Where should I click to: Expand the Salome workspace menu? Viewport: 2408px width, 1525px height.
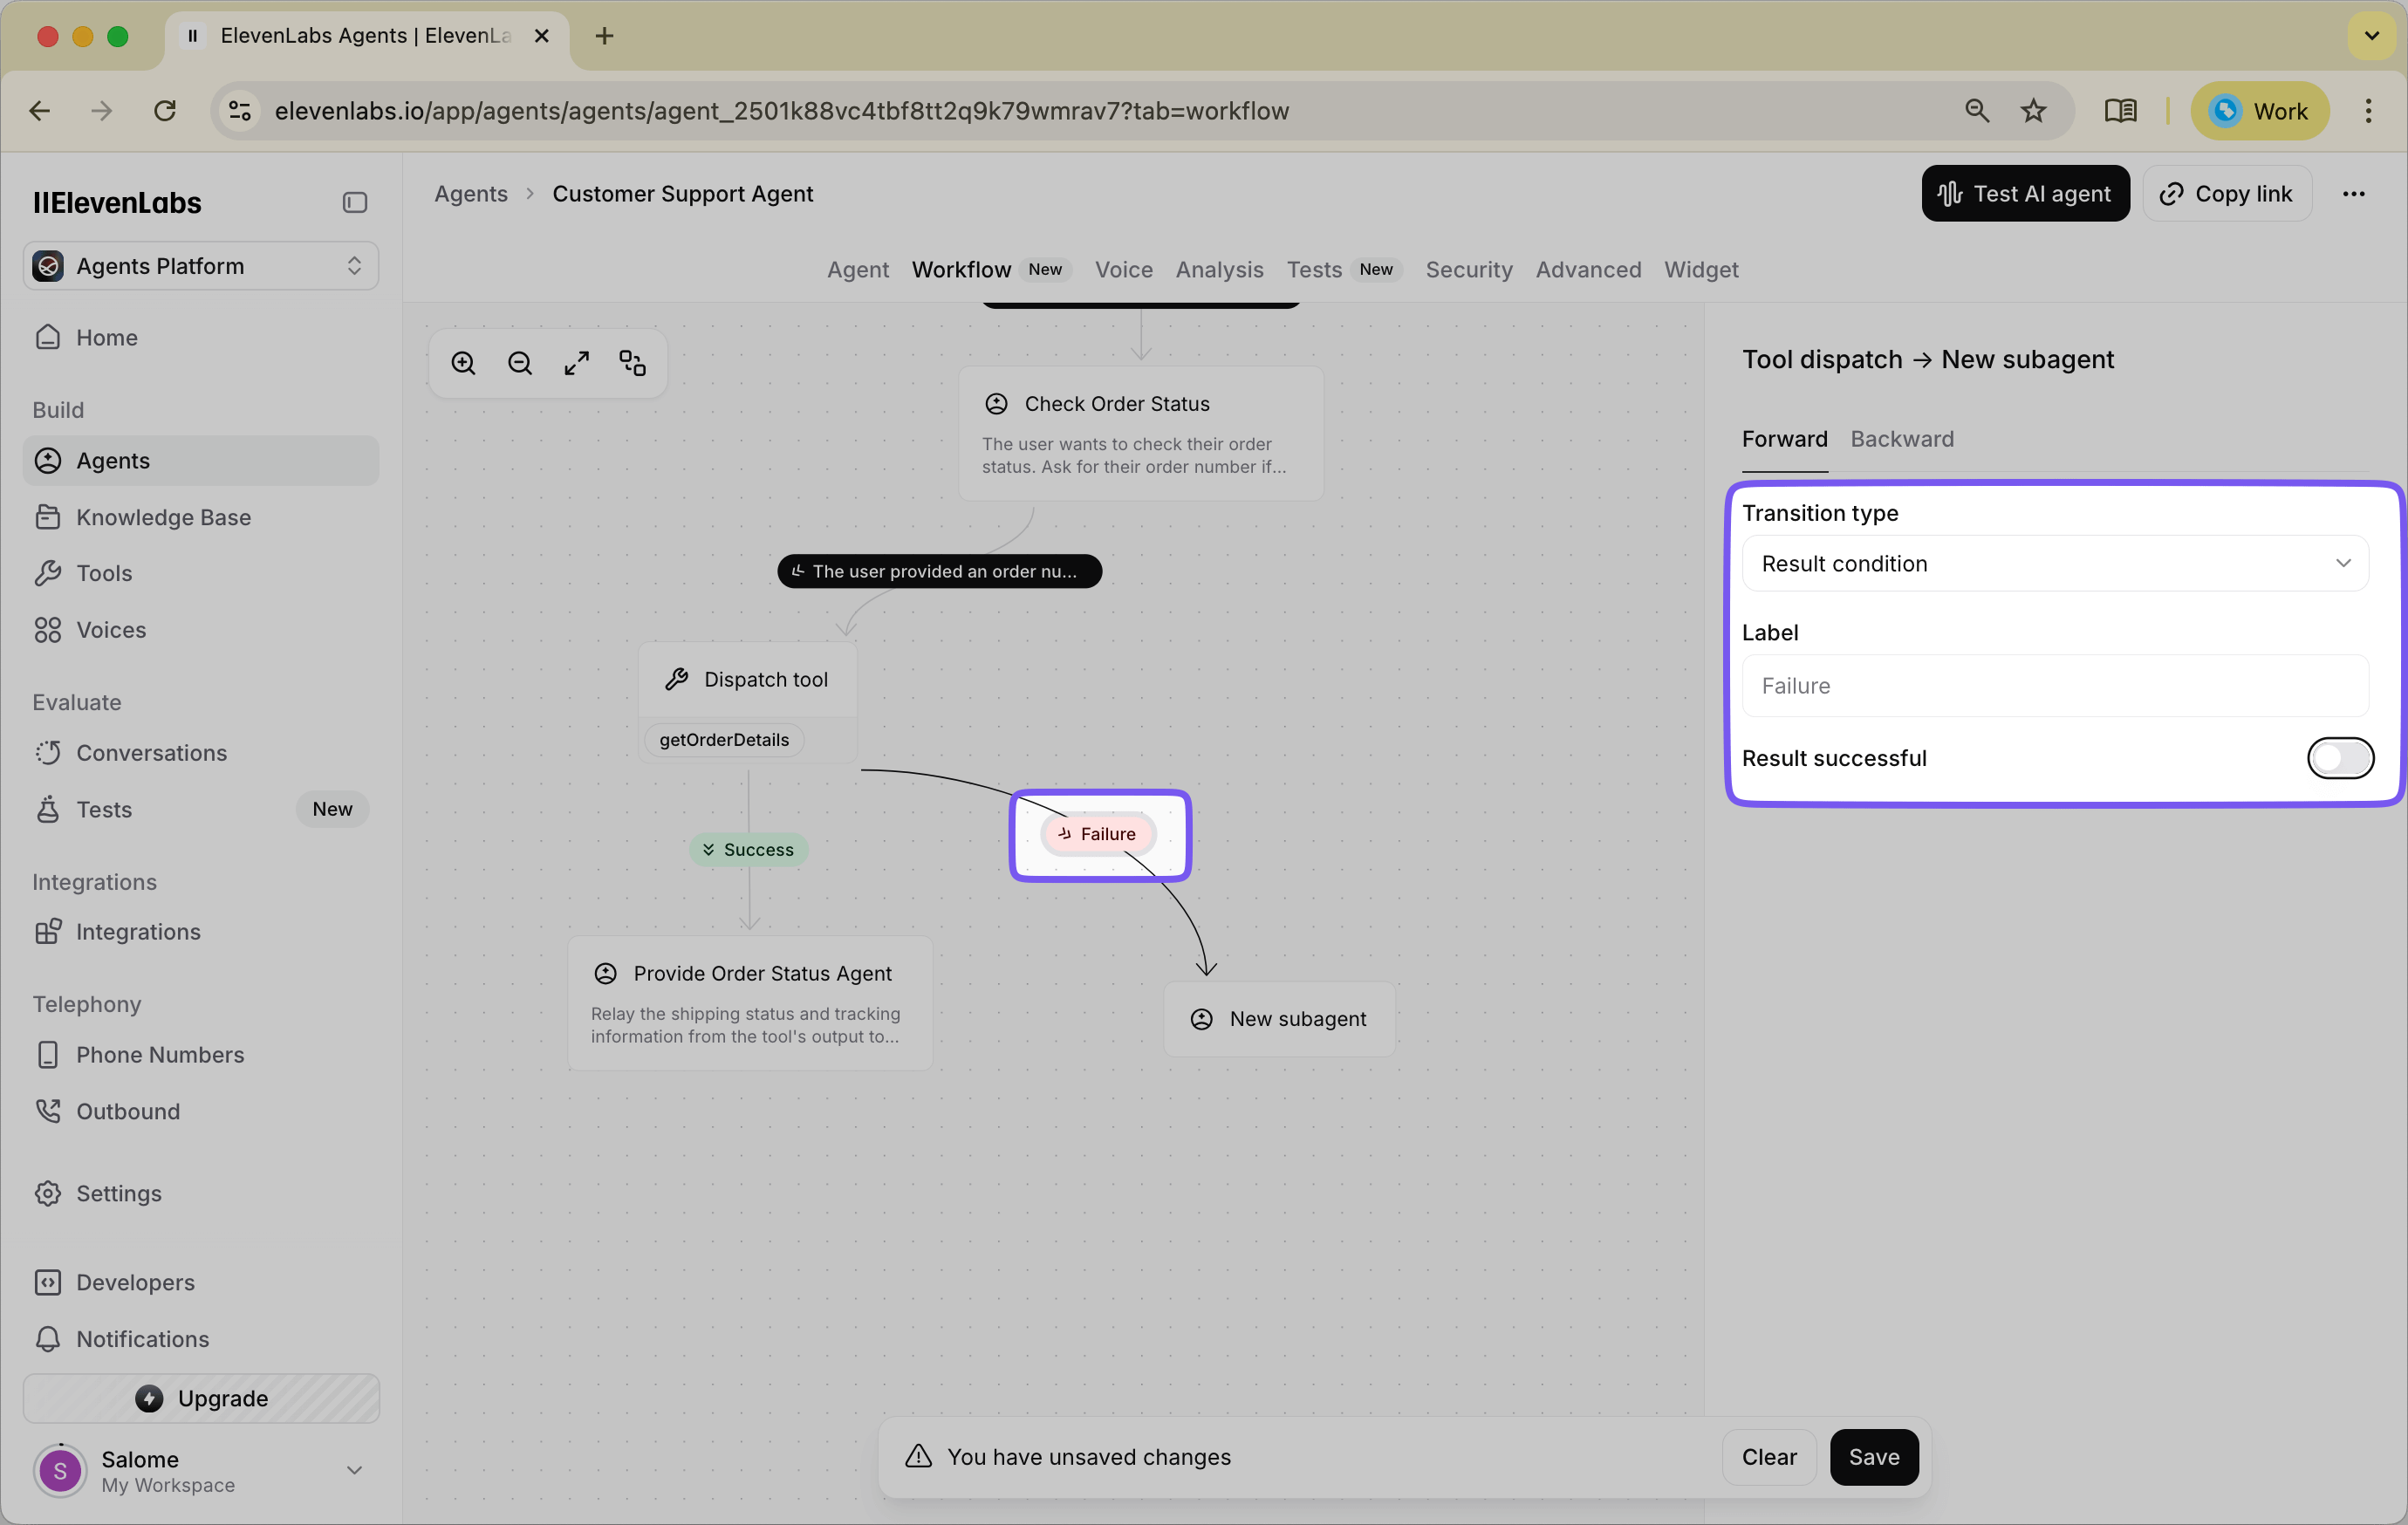point(354,1470)
